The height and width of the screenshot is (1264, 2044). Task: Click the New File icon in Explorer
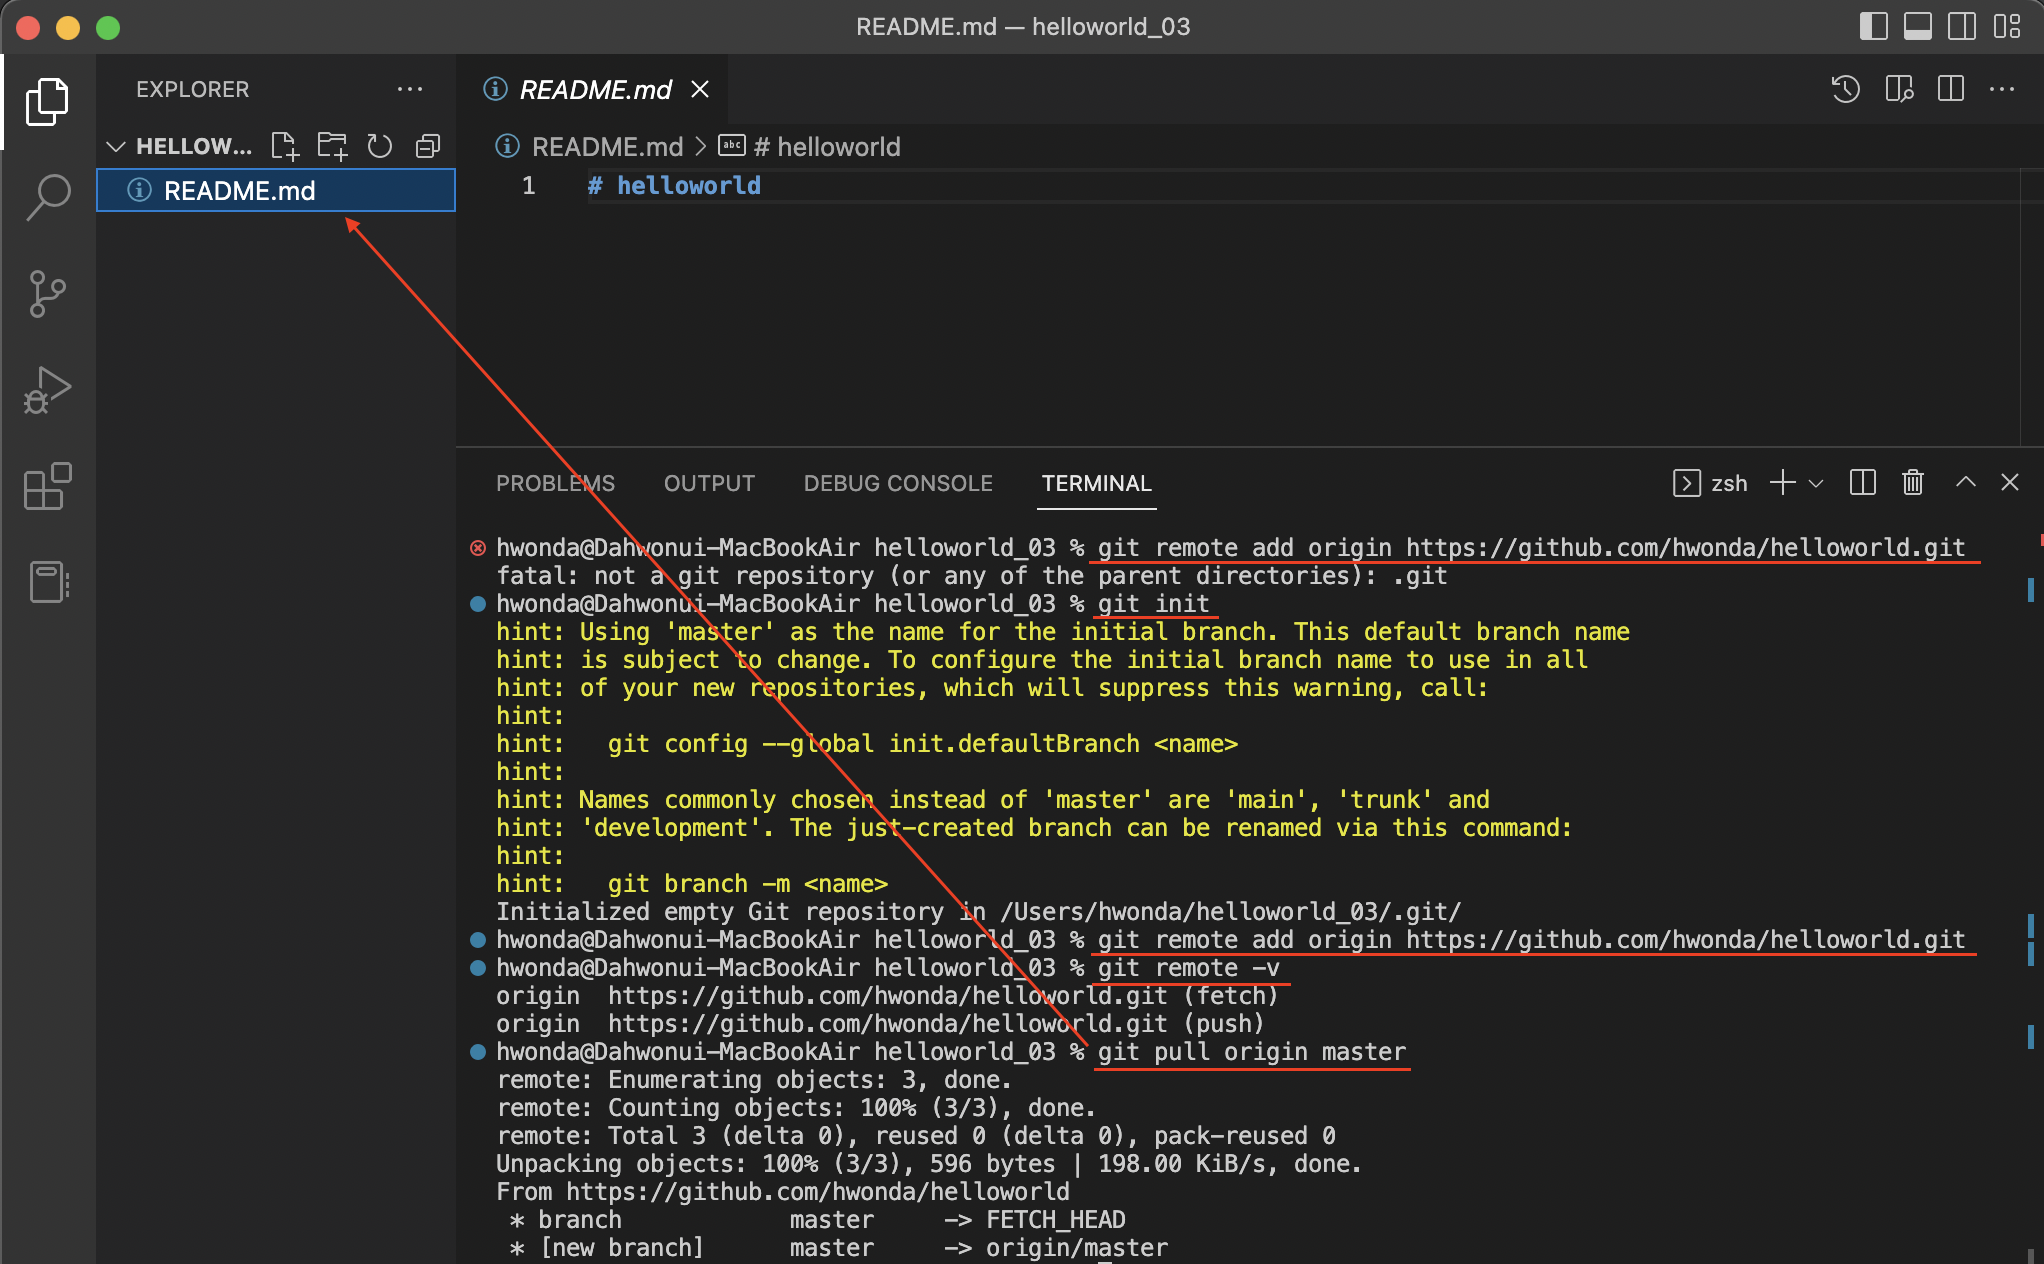pos(284,146)
